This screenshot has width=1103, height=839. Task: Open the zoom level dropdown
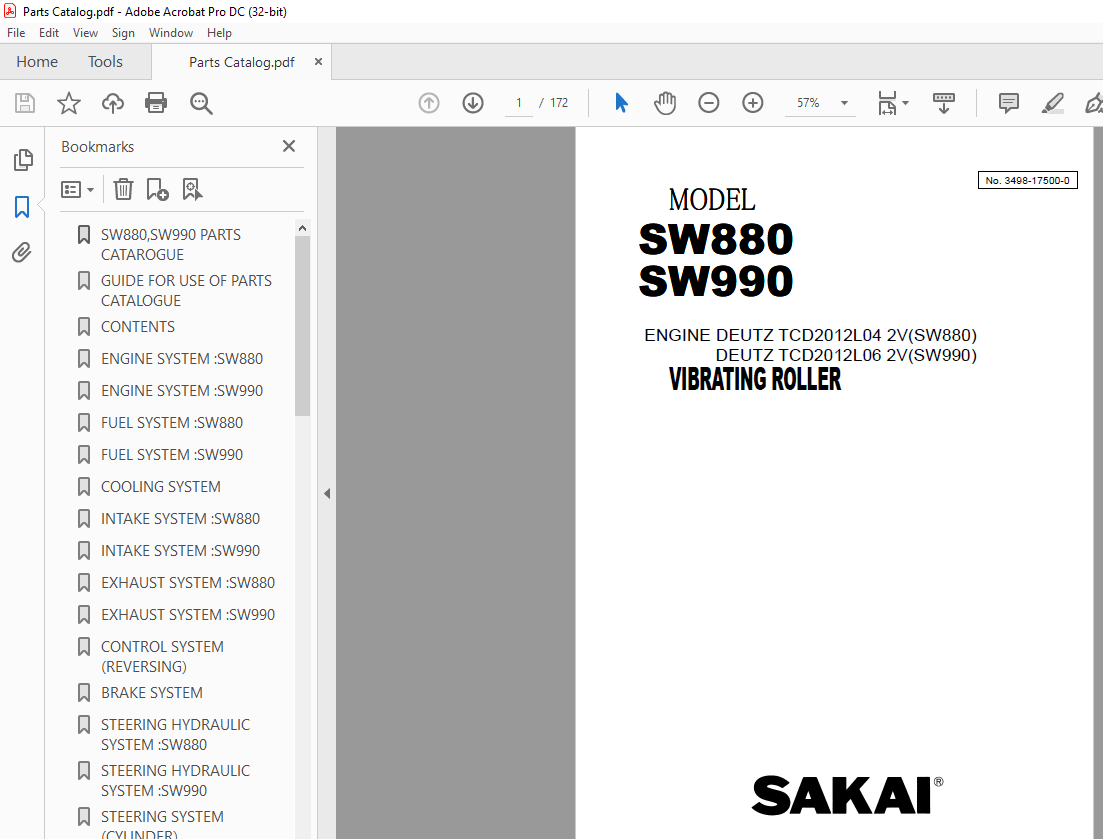(844, 103)
